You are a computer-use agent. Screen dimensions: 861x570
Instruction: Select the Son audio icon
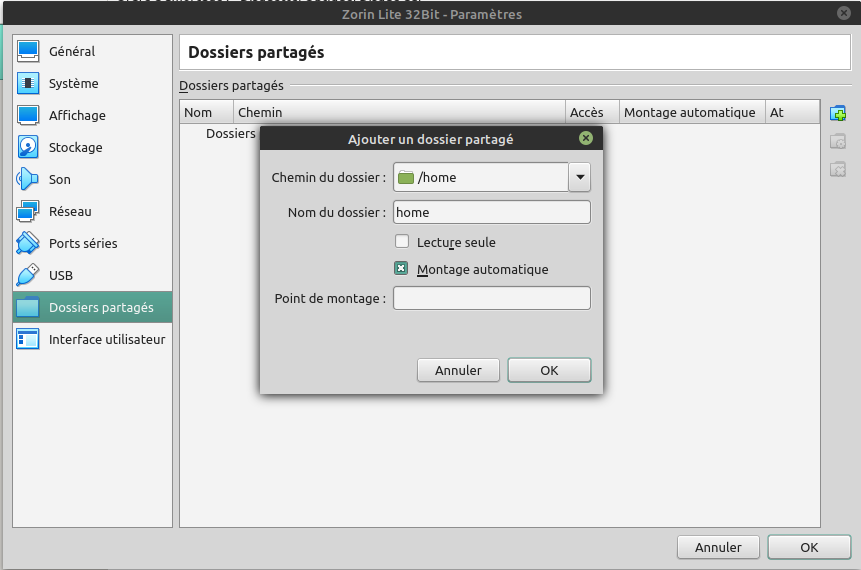pos(28,179)
